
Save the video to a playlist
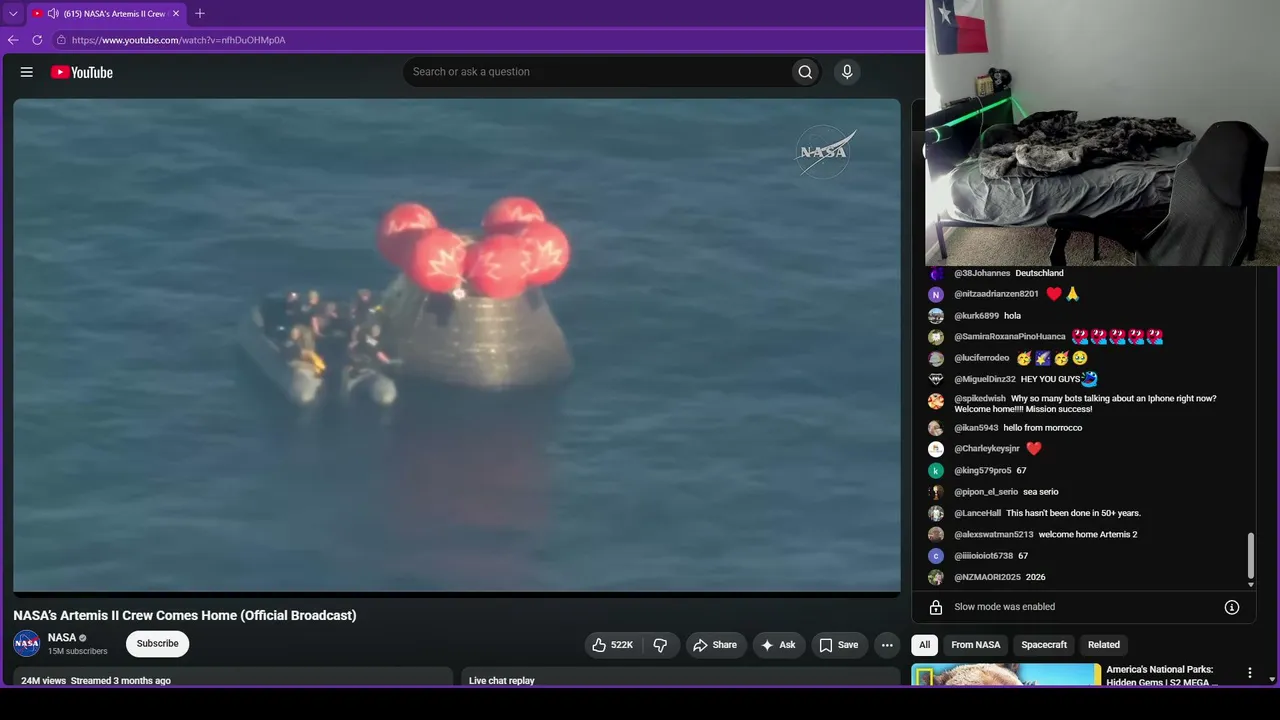(839, 645)
